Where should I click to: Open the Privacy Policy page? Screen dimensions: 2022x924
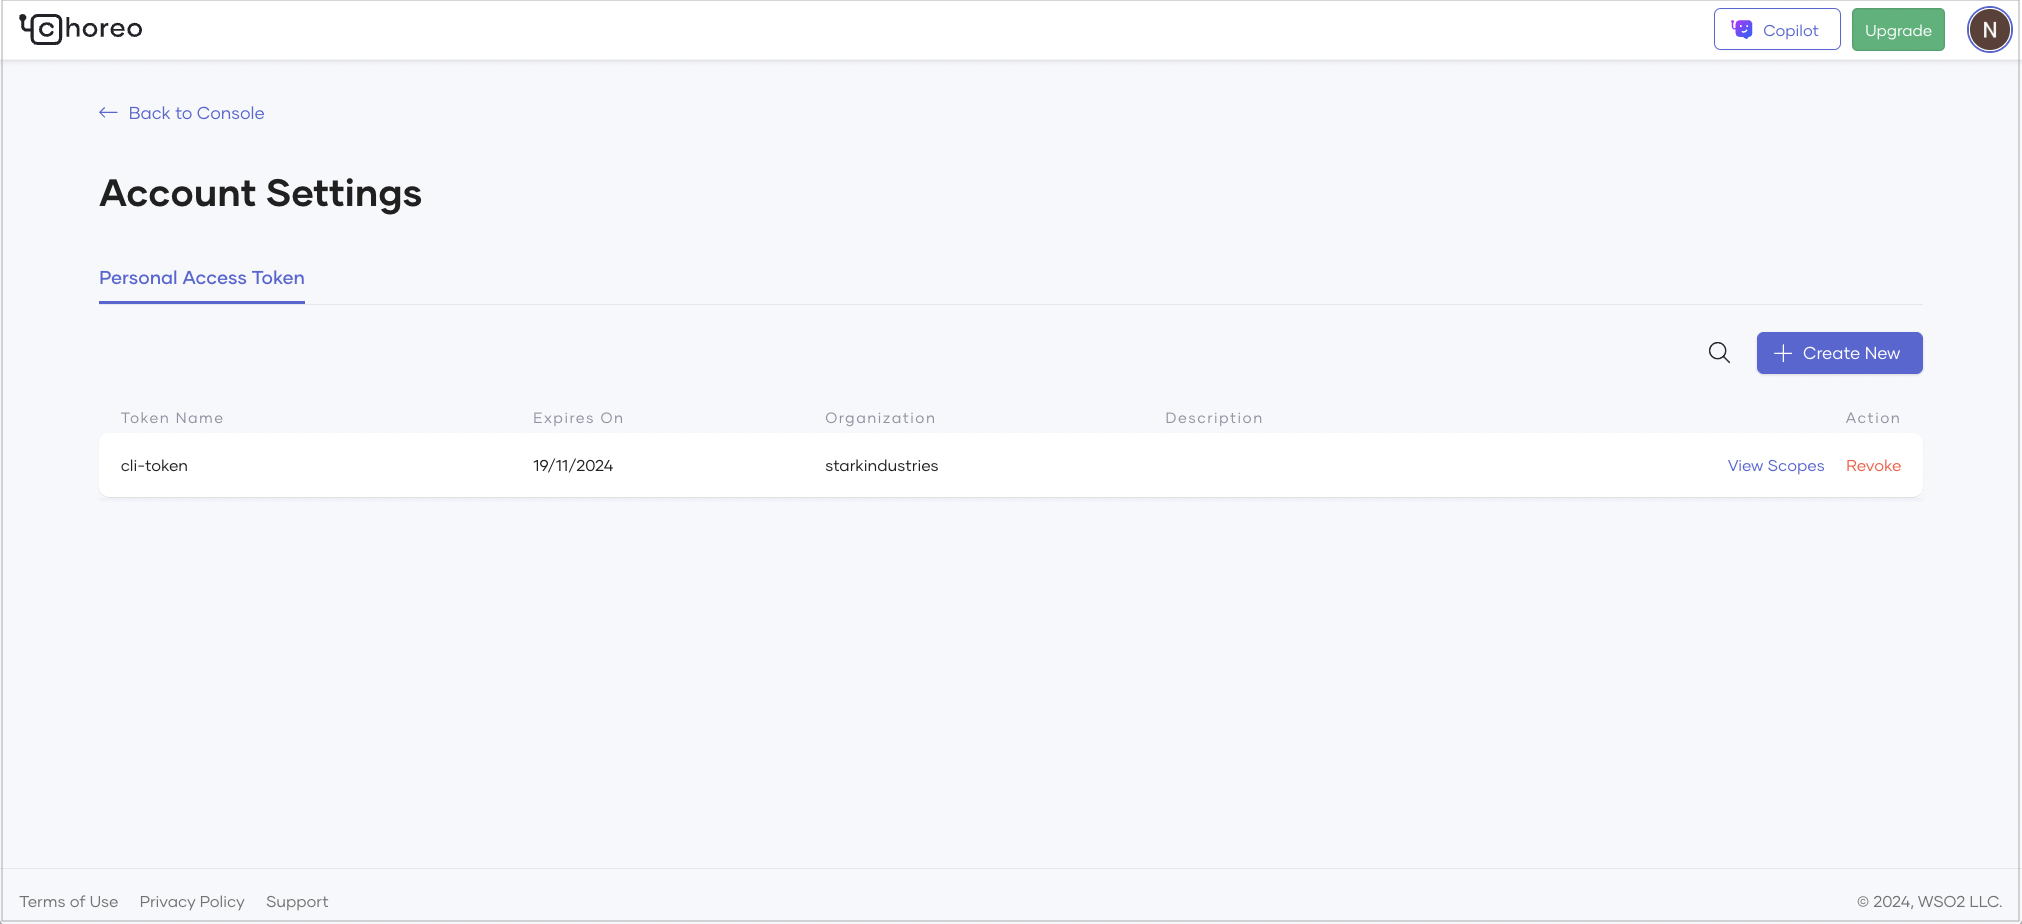coord(191,901)
